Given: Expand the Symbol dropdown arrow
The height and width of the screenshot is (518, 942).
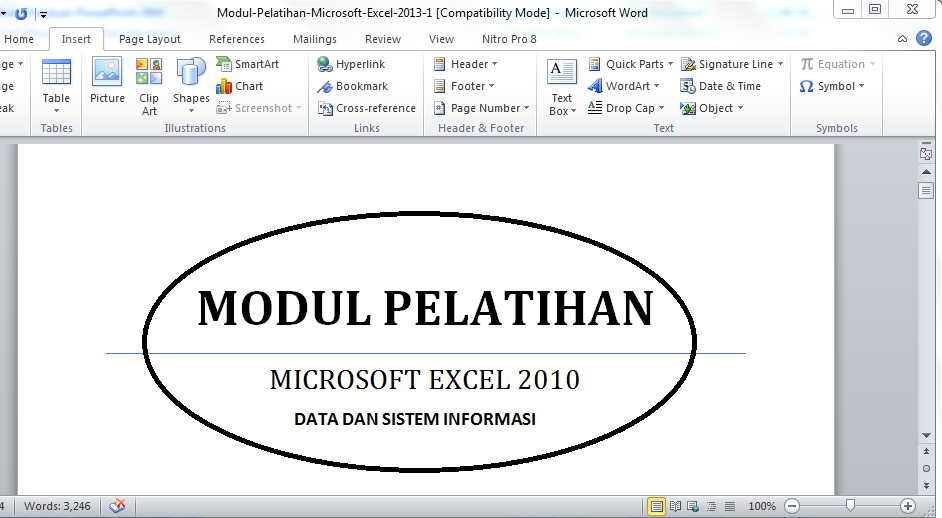Looking at the screenshot, I should pyautogui.click(x=861, y=86).
